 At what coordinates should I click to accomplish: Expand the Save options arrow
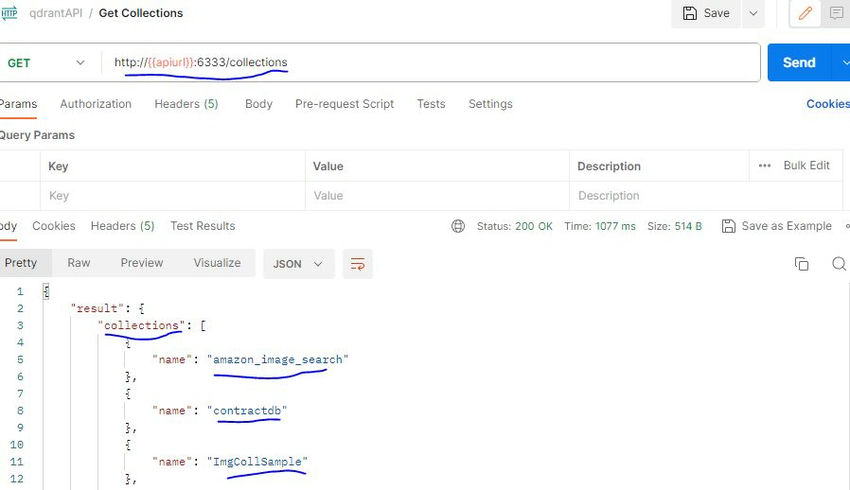(x=753, y=13)
